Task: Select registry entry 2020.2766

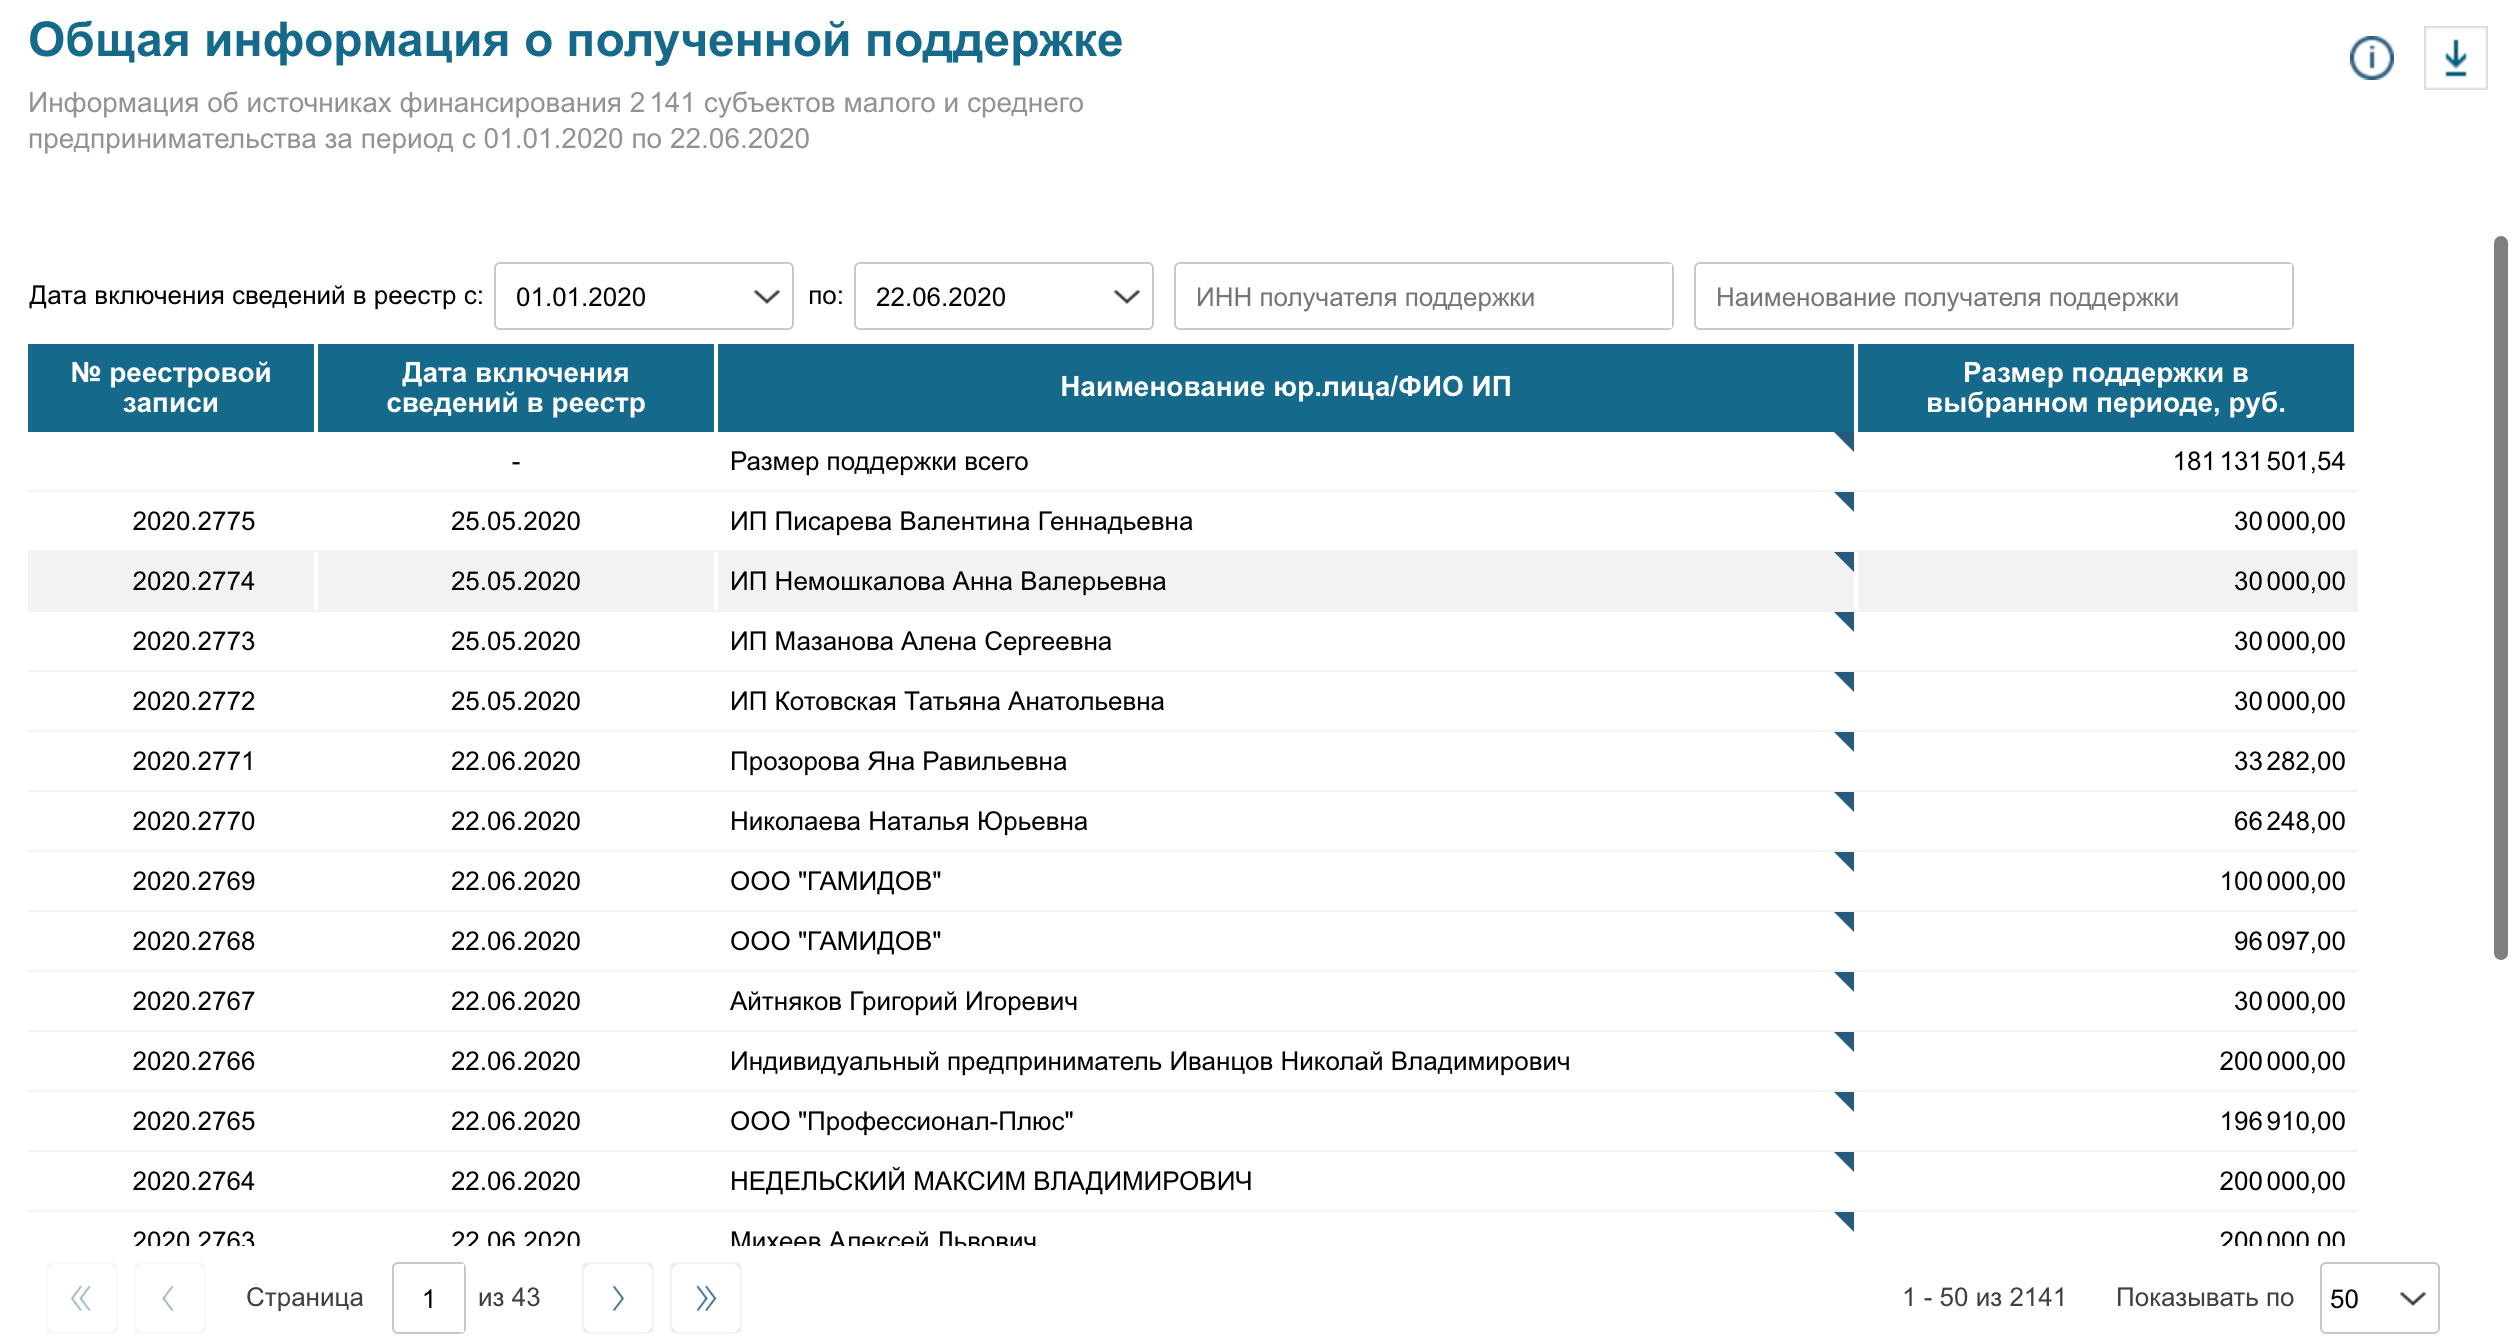Action: [x=194, y=1061]
